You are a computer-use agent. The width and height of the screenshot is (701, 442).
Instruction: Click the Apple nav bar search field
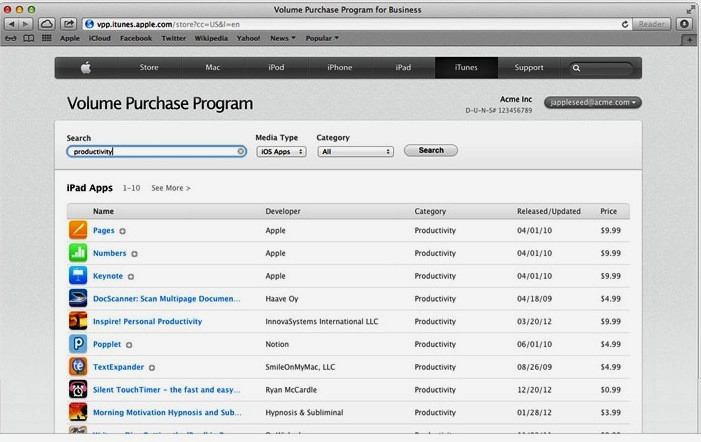click(x=601, y=68)
